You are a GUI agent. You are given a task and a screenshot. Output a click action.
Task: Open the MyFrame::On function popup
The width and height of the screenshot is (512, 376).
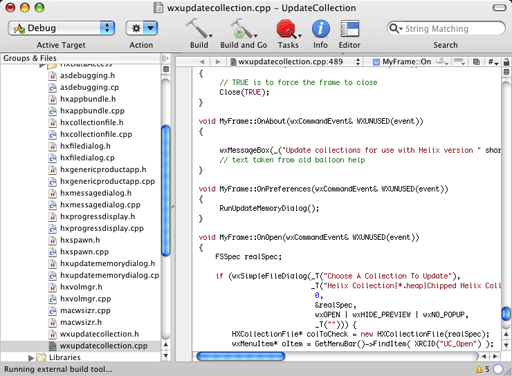coord(403,62)
